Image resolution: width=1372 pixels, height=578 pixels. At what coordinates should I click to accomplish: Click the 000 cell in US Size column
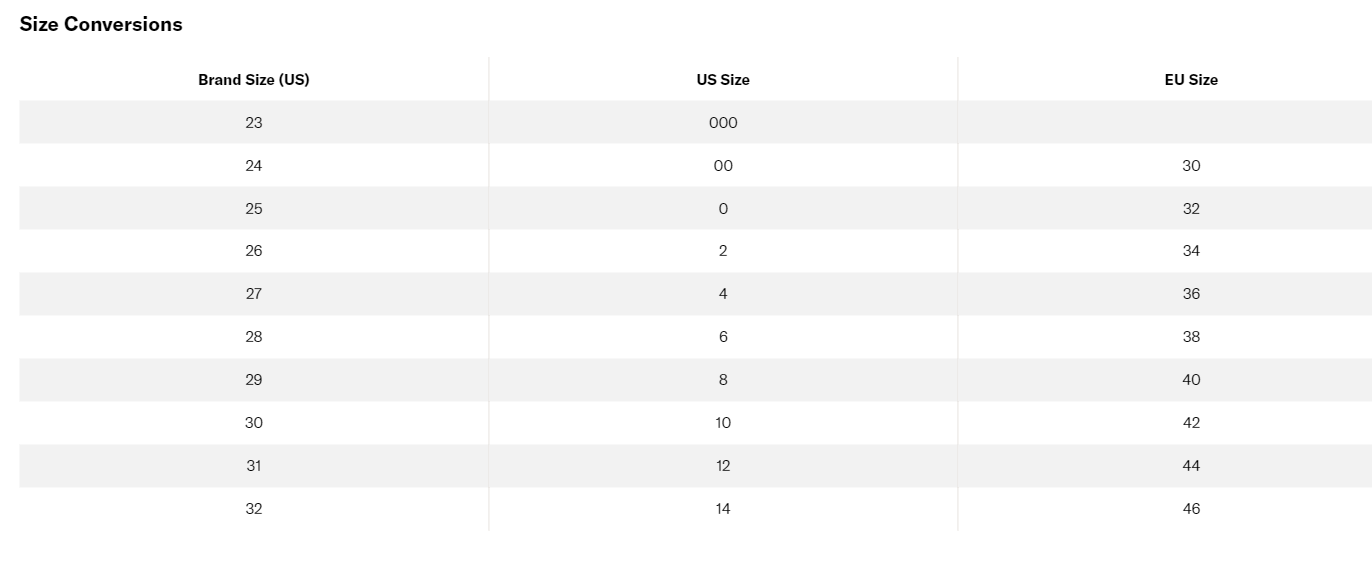[723, 123]
